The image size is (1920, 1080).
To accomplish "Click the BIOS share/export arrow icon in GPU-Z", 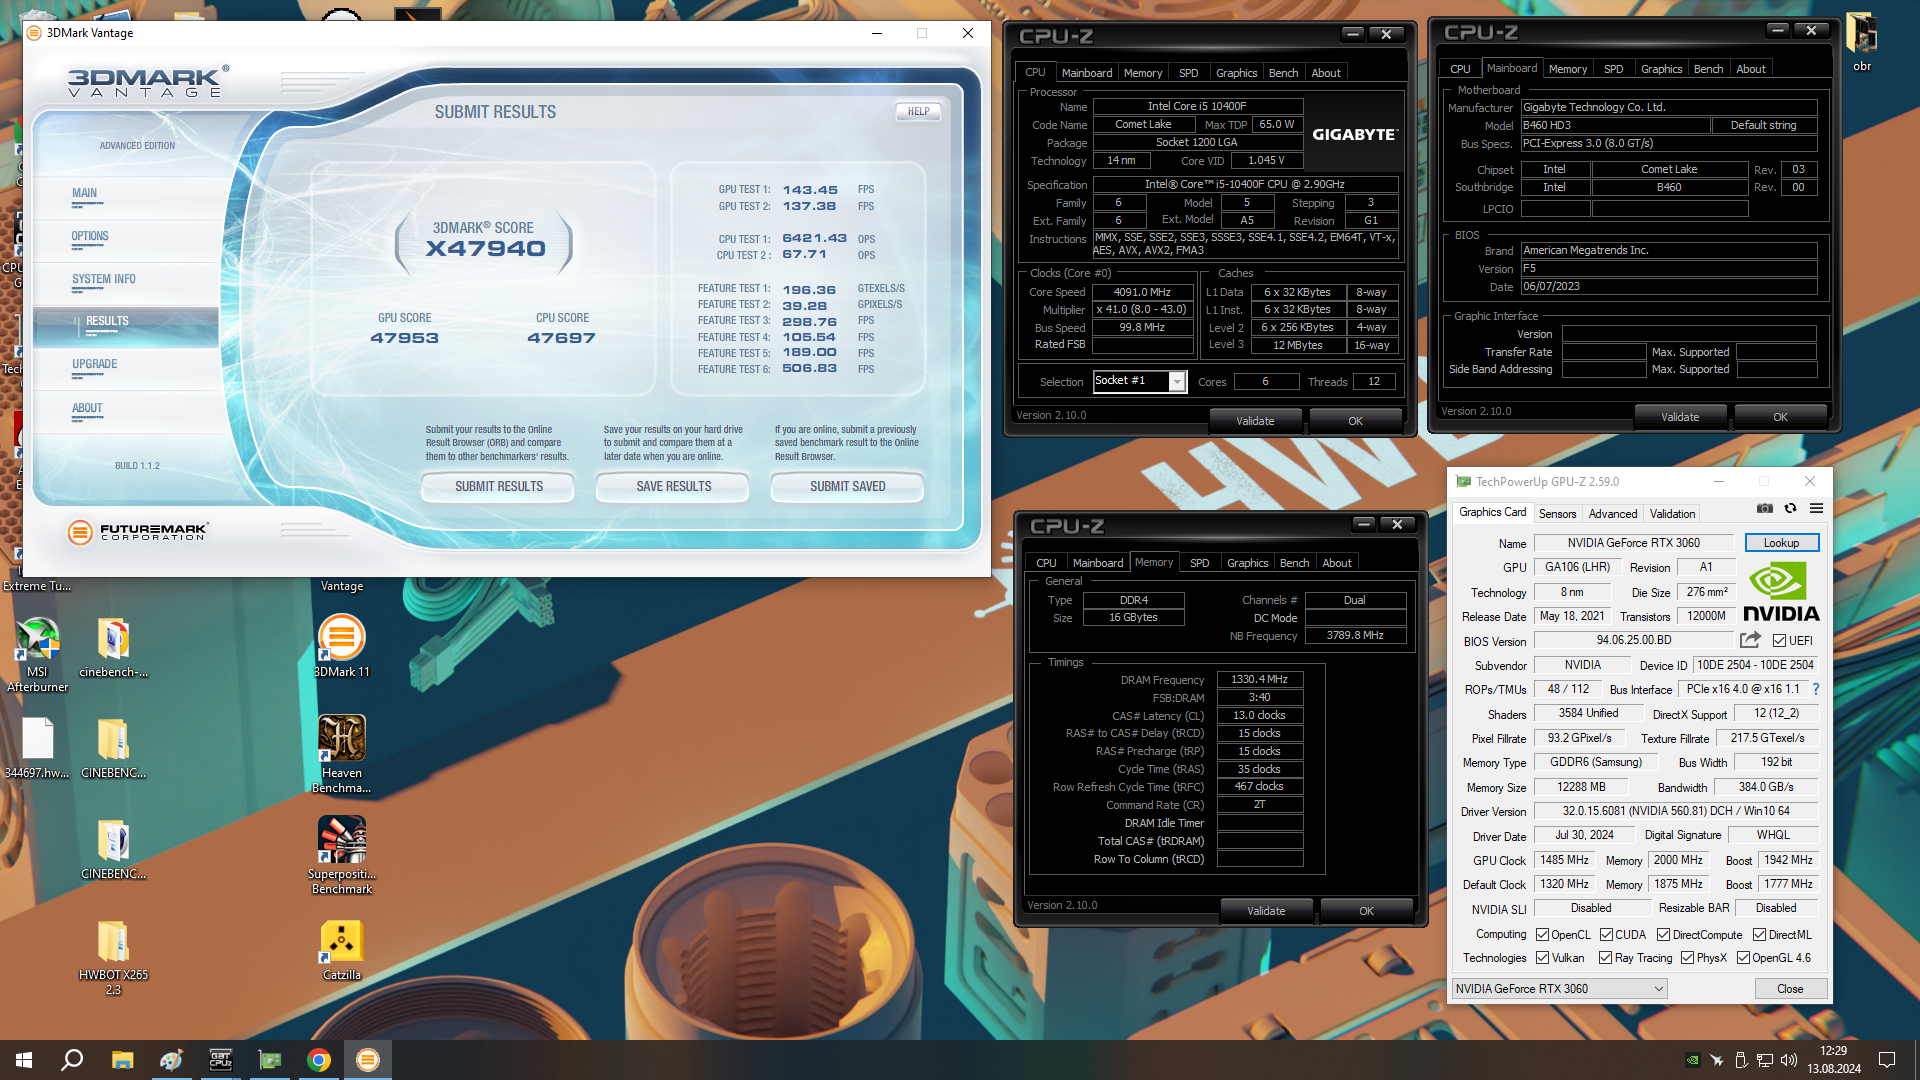I will click(1750, 640).
